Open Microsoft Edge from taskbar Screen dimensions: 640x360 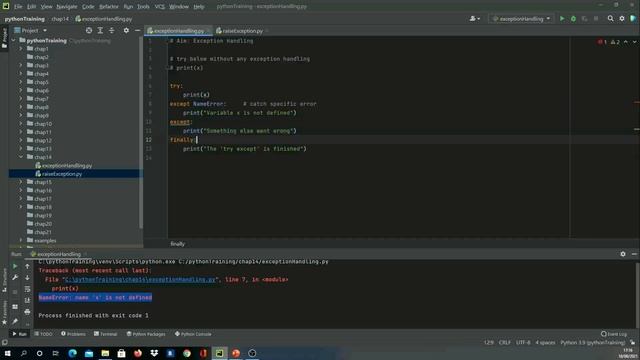(x=73, y=353)
